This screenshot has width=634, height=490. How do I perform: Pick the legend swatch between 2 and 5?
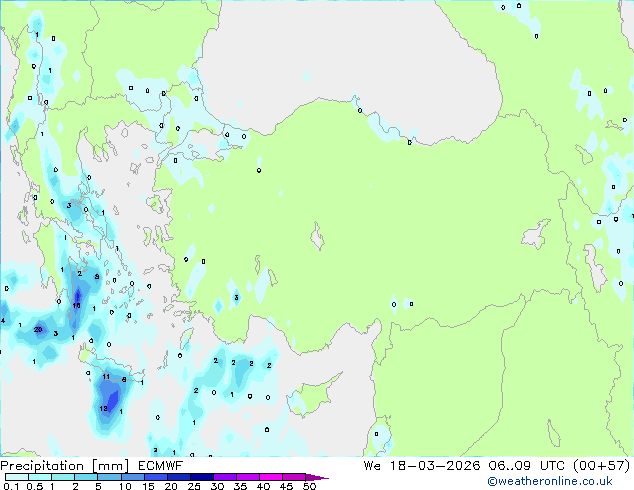[x=86, y=477]
